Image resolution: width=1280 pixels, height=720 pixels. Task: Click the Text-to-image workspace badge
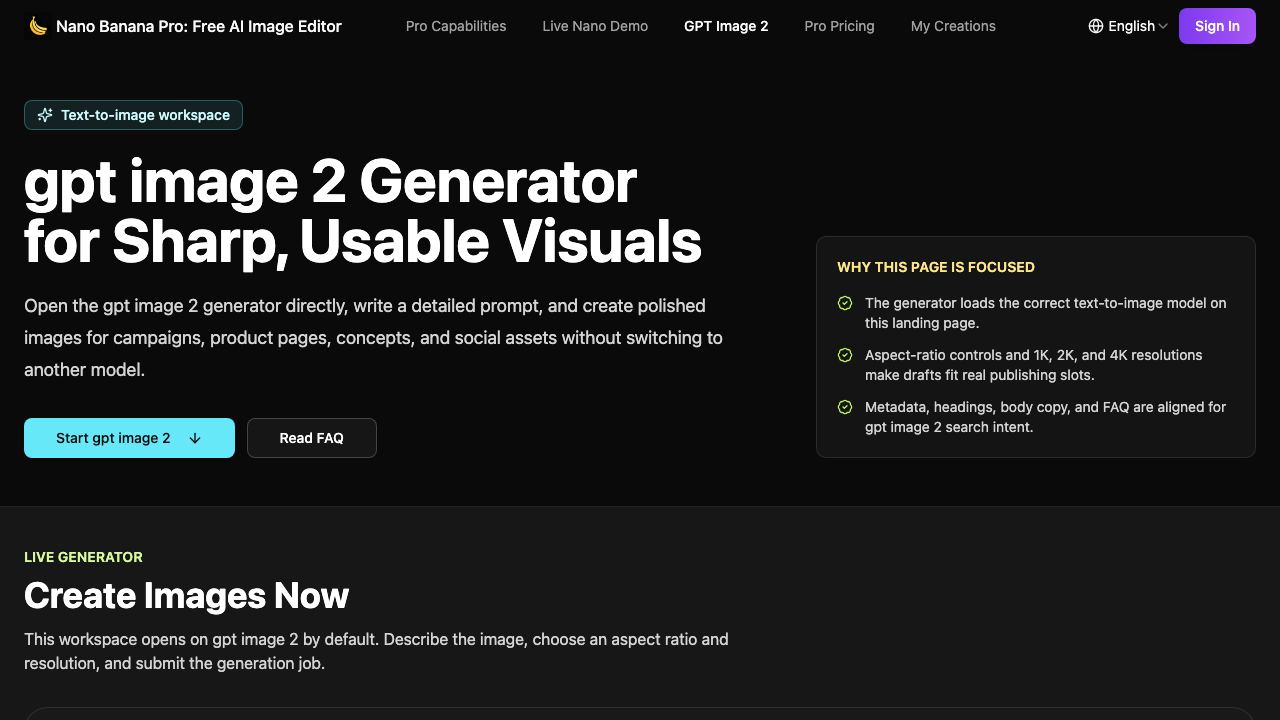click(133, 115)
